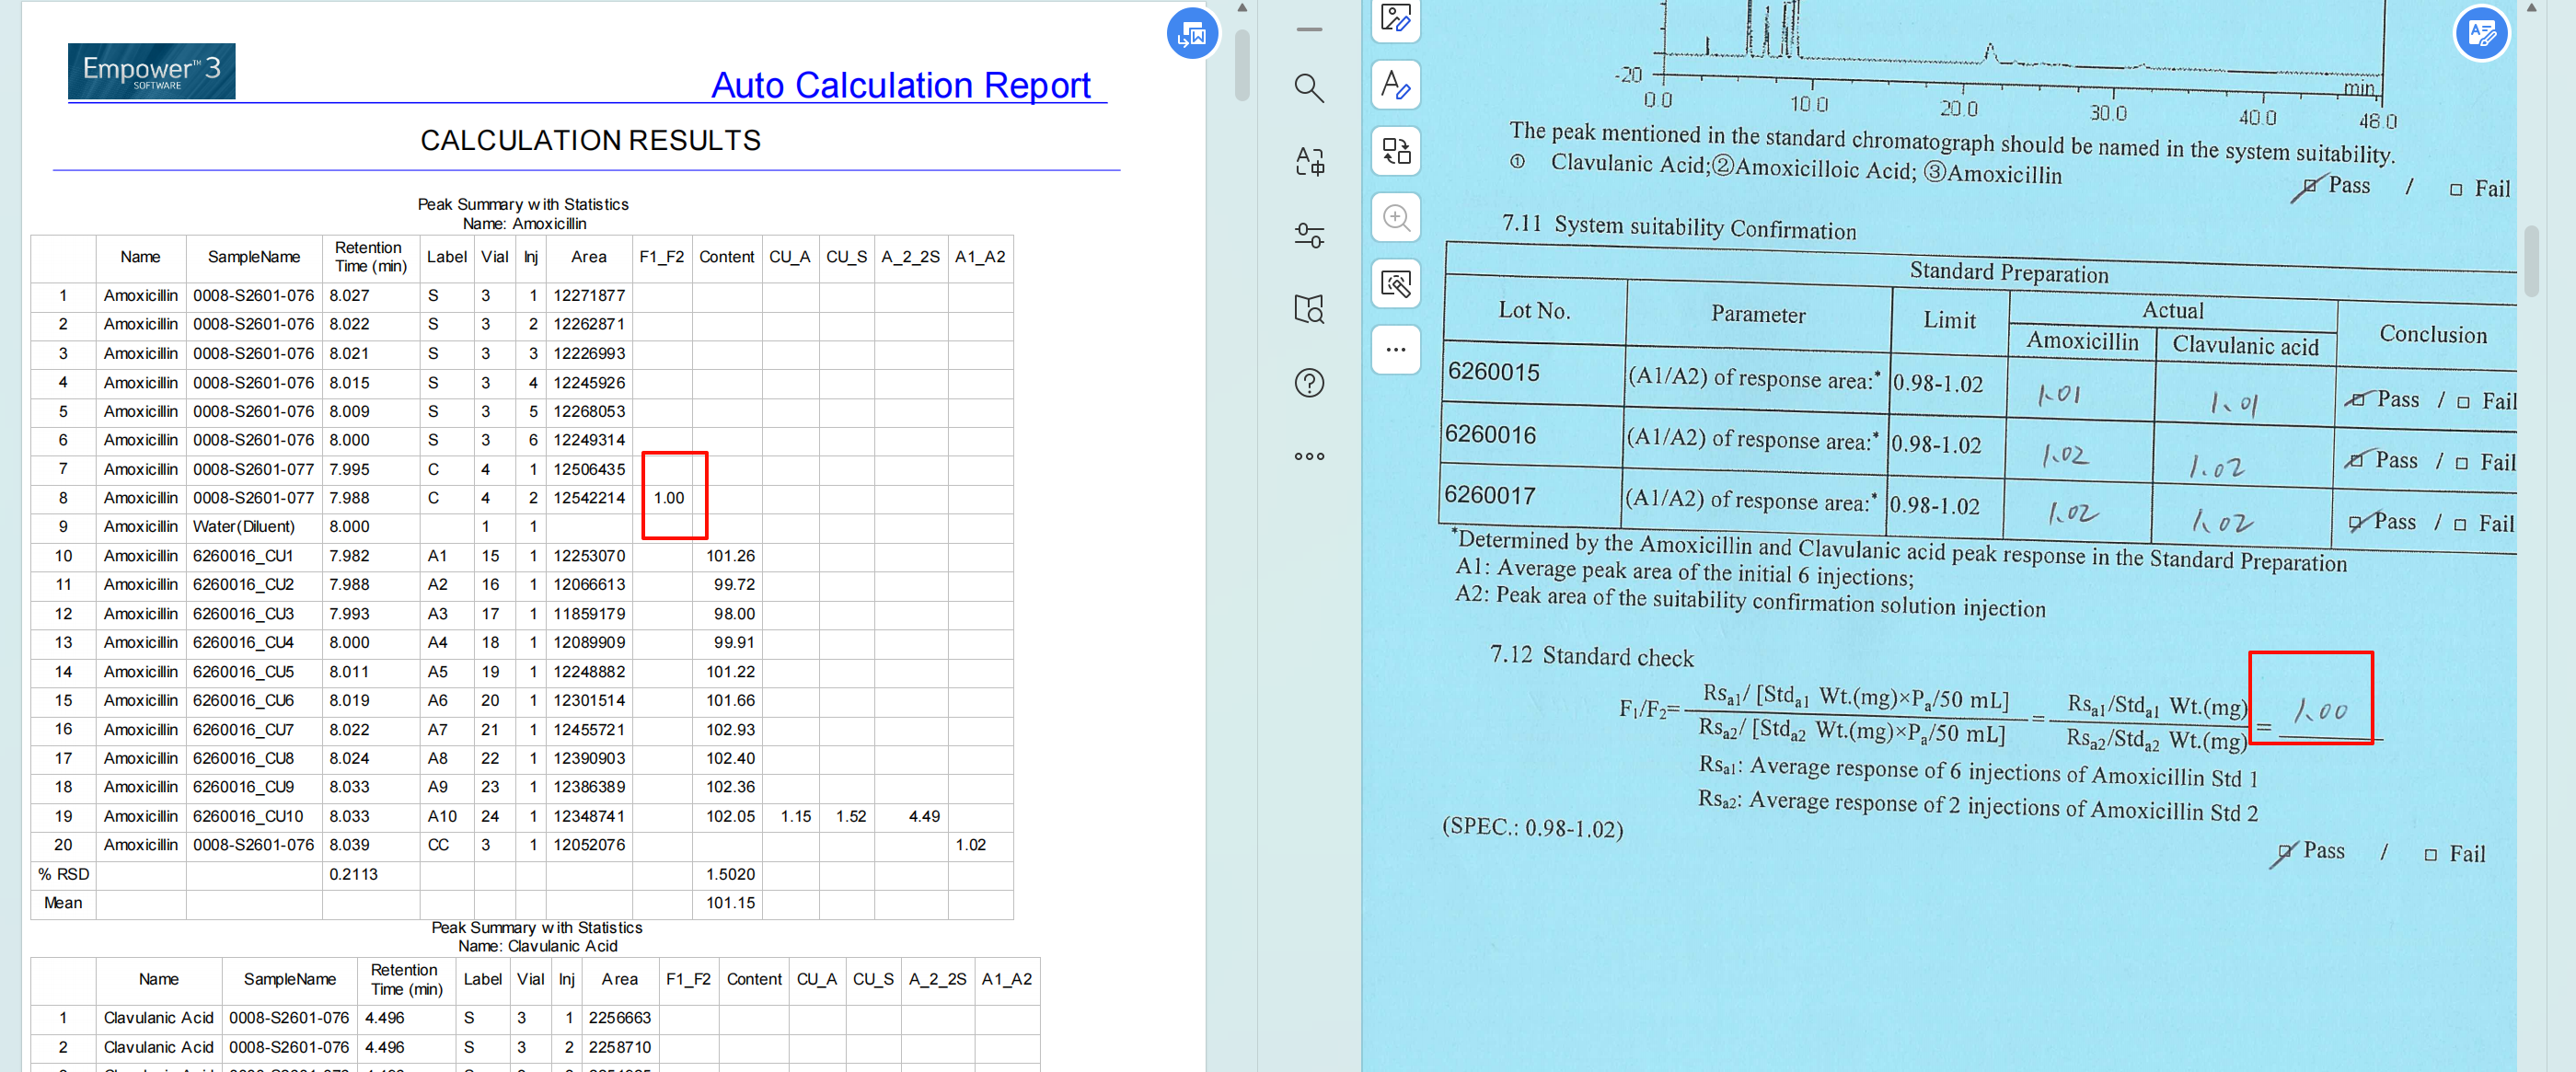2576x1072 pixels.
Task: Click the 7.12 Standard check heading
Action: coord(1592,656)
